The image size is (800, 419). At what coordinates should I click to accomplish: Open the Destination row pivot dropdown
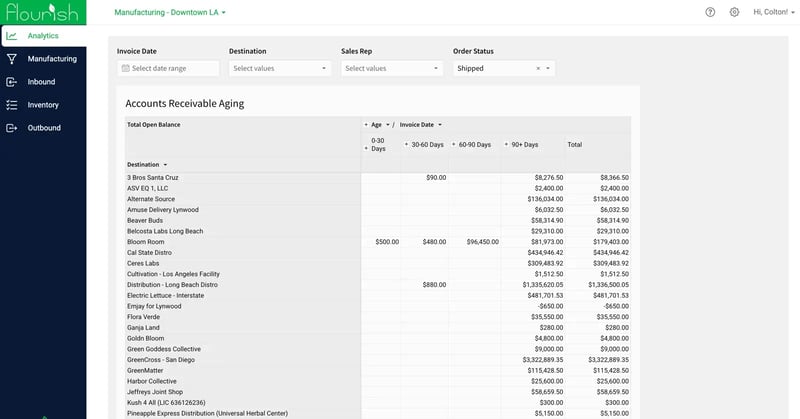(165, 165)
